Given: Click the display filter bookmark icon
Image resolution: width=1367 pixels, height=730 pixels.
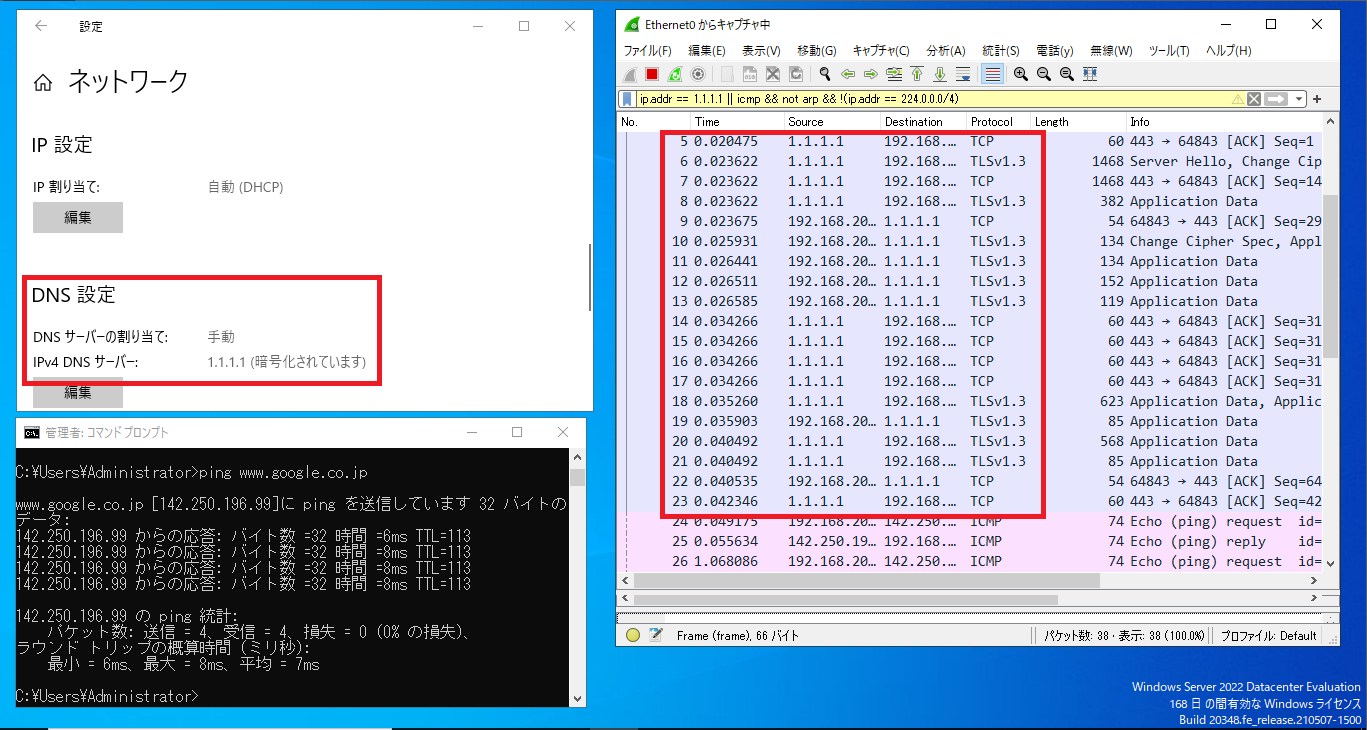Looking at the screenshot, I should [x=628, y=99].
